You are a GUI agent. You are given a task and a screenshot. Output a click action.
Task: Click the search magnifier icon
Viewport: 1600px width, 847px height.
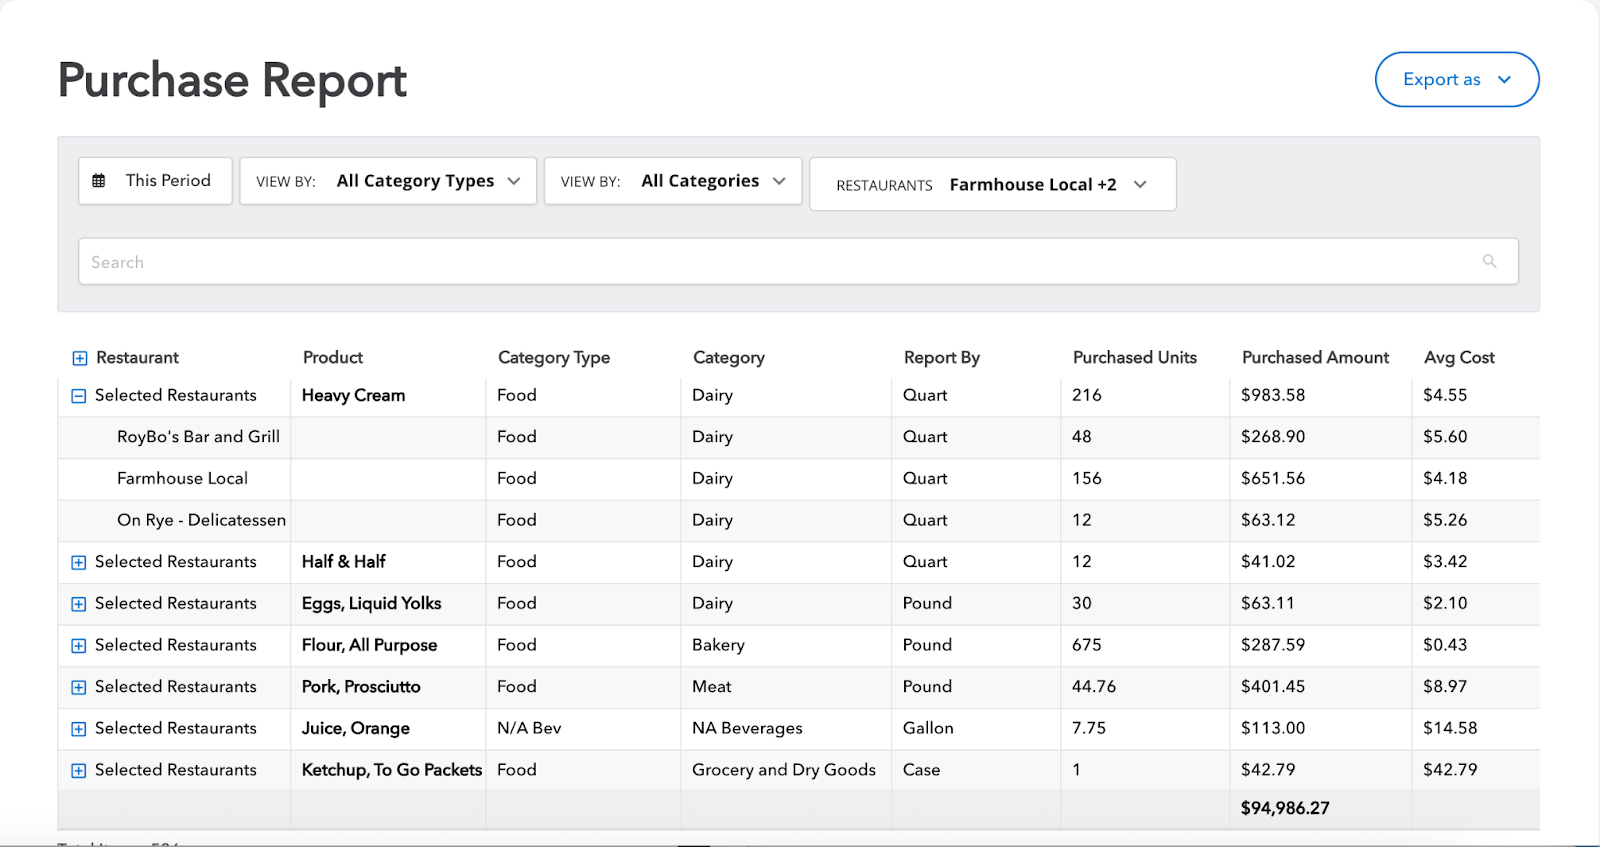[1489, 261]
